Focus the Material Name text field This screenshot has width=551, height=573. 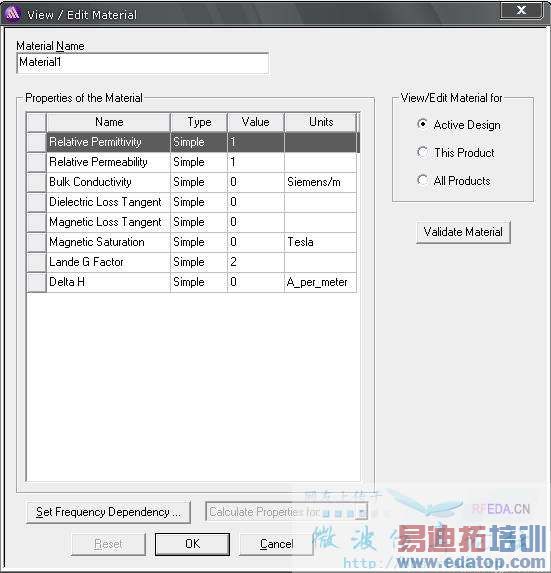pos(142,63)
